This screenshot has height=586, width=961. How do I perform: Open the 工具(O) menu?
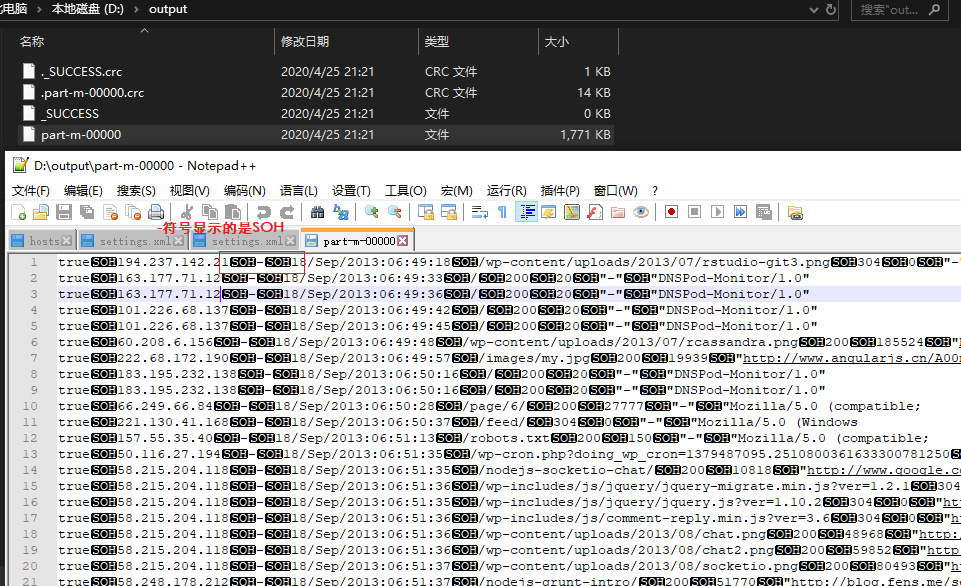[405, 191]
